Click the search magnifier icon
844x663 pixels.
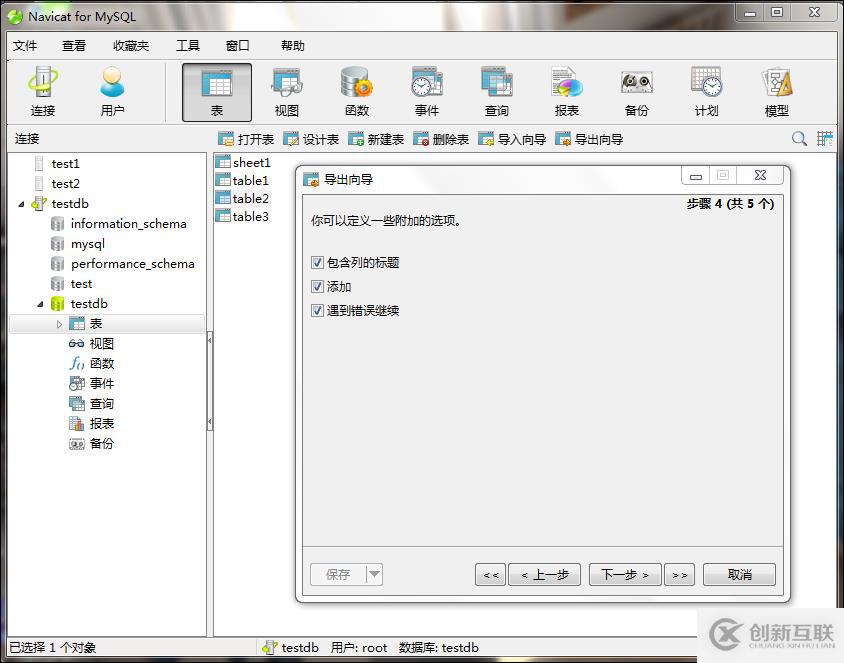799,139
